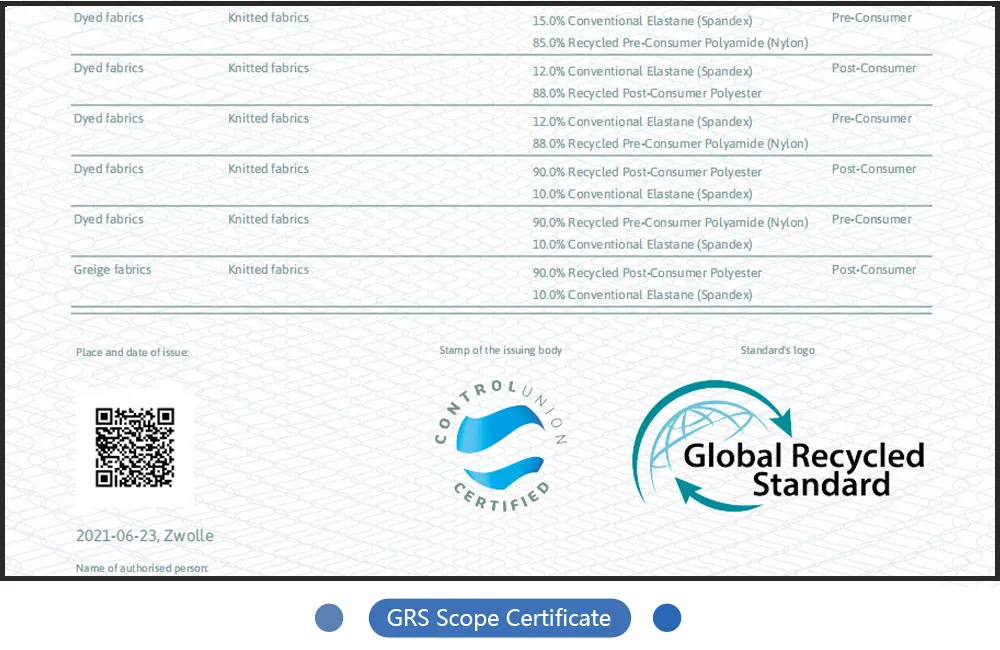Select the right carousel dot

667,617
